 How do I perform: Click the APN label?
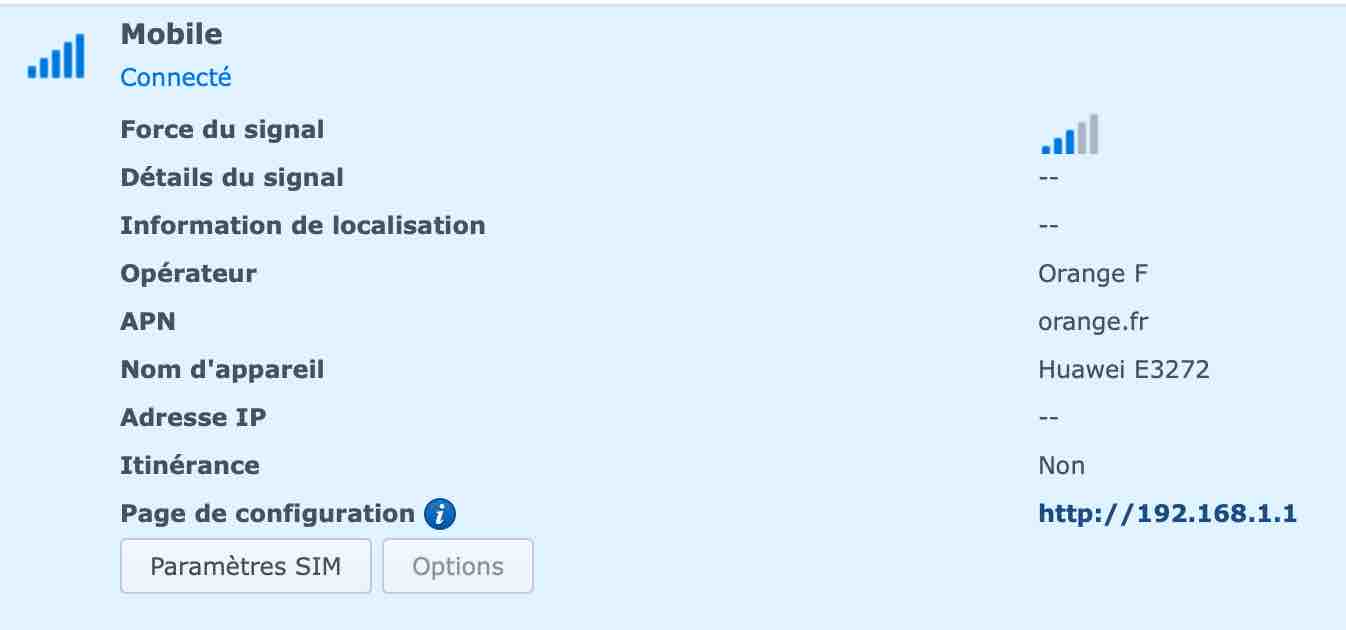(148, 321)
